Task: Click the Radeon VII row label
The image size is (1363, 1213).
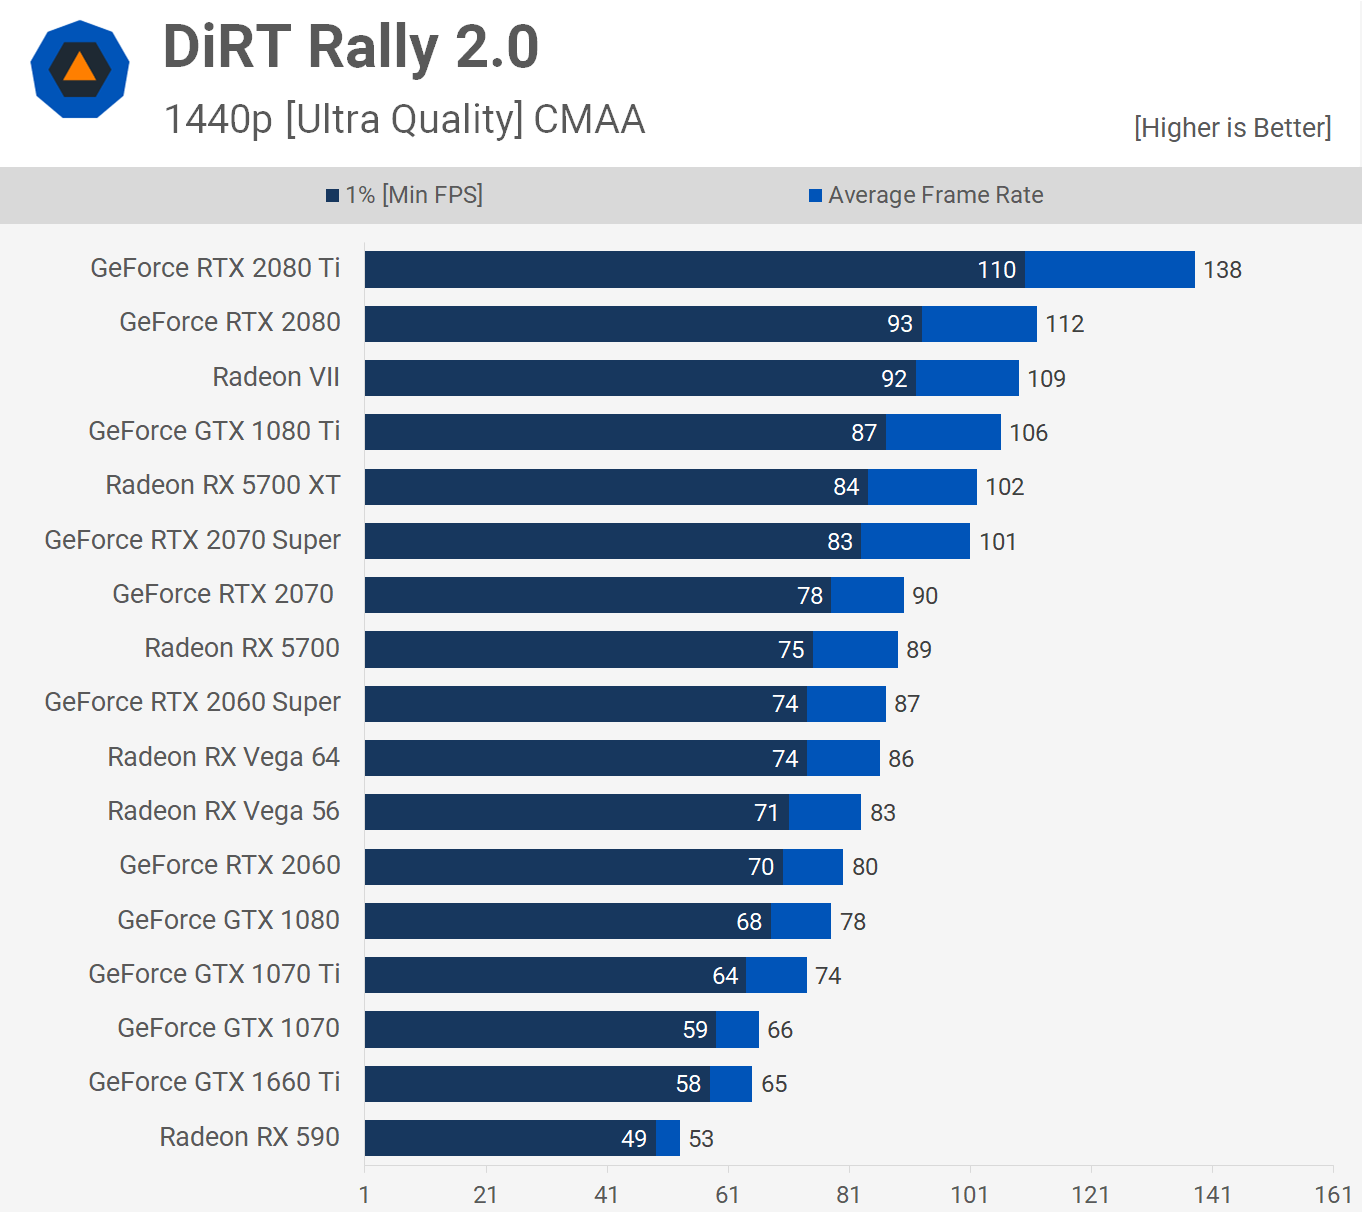Action: (276, 377)
